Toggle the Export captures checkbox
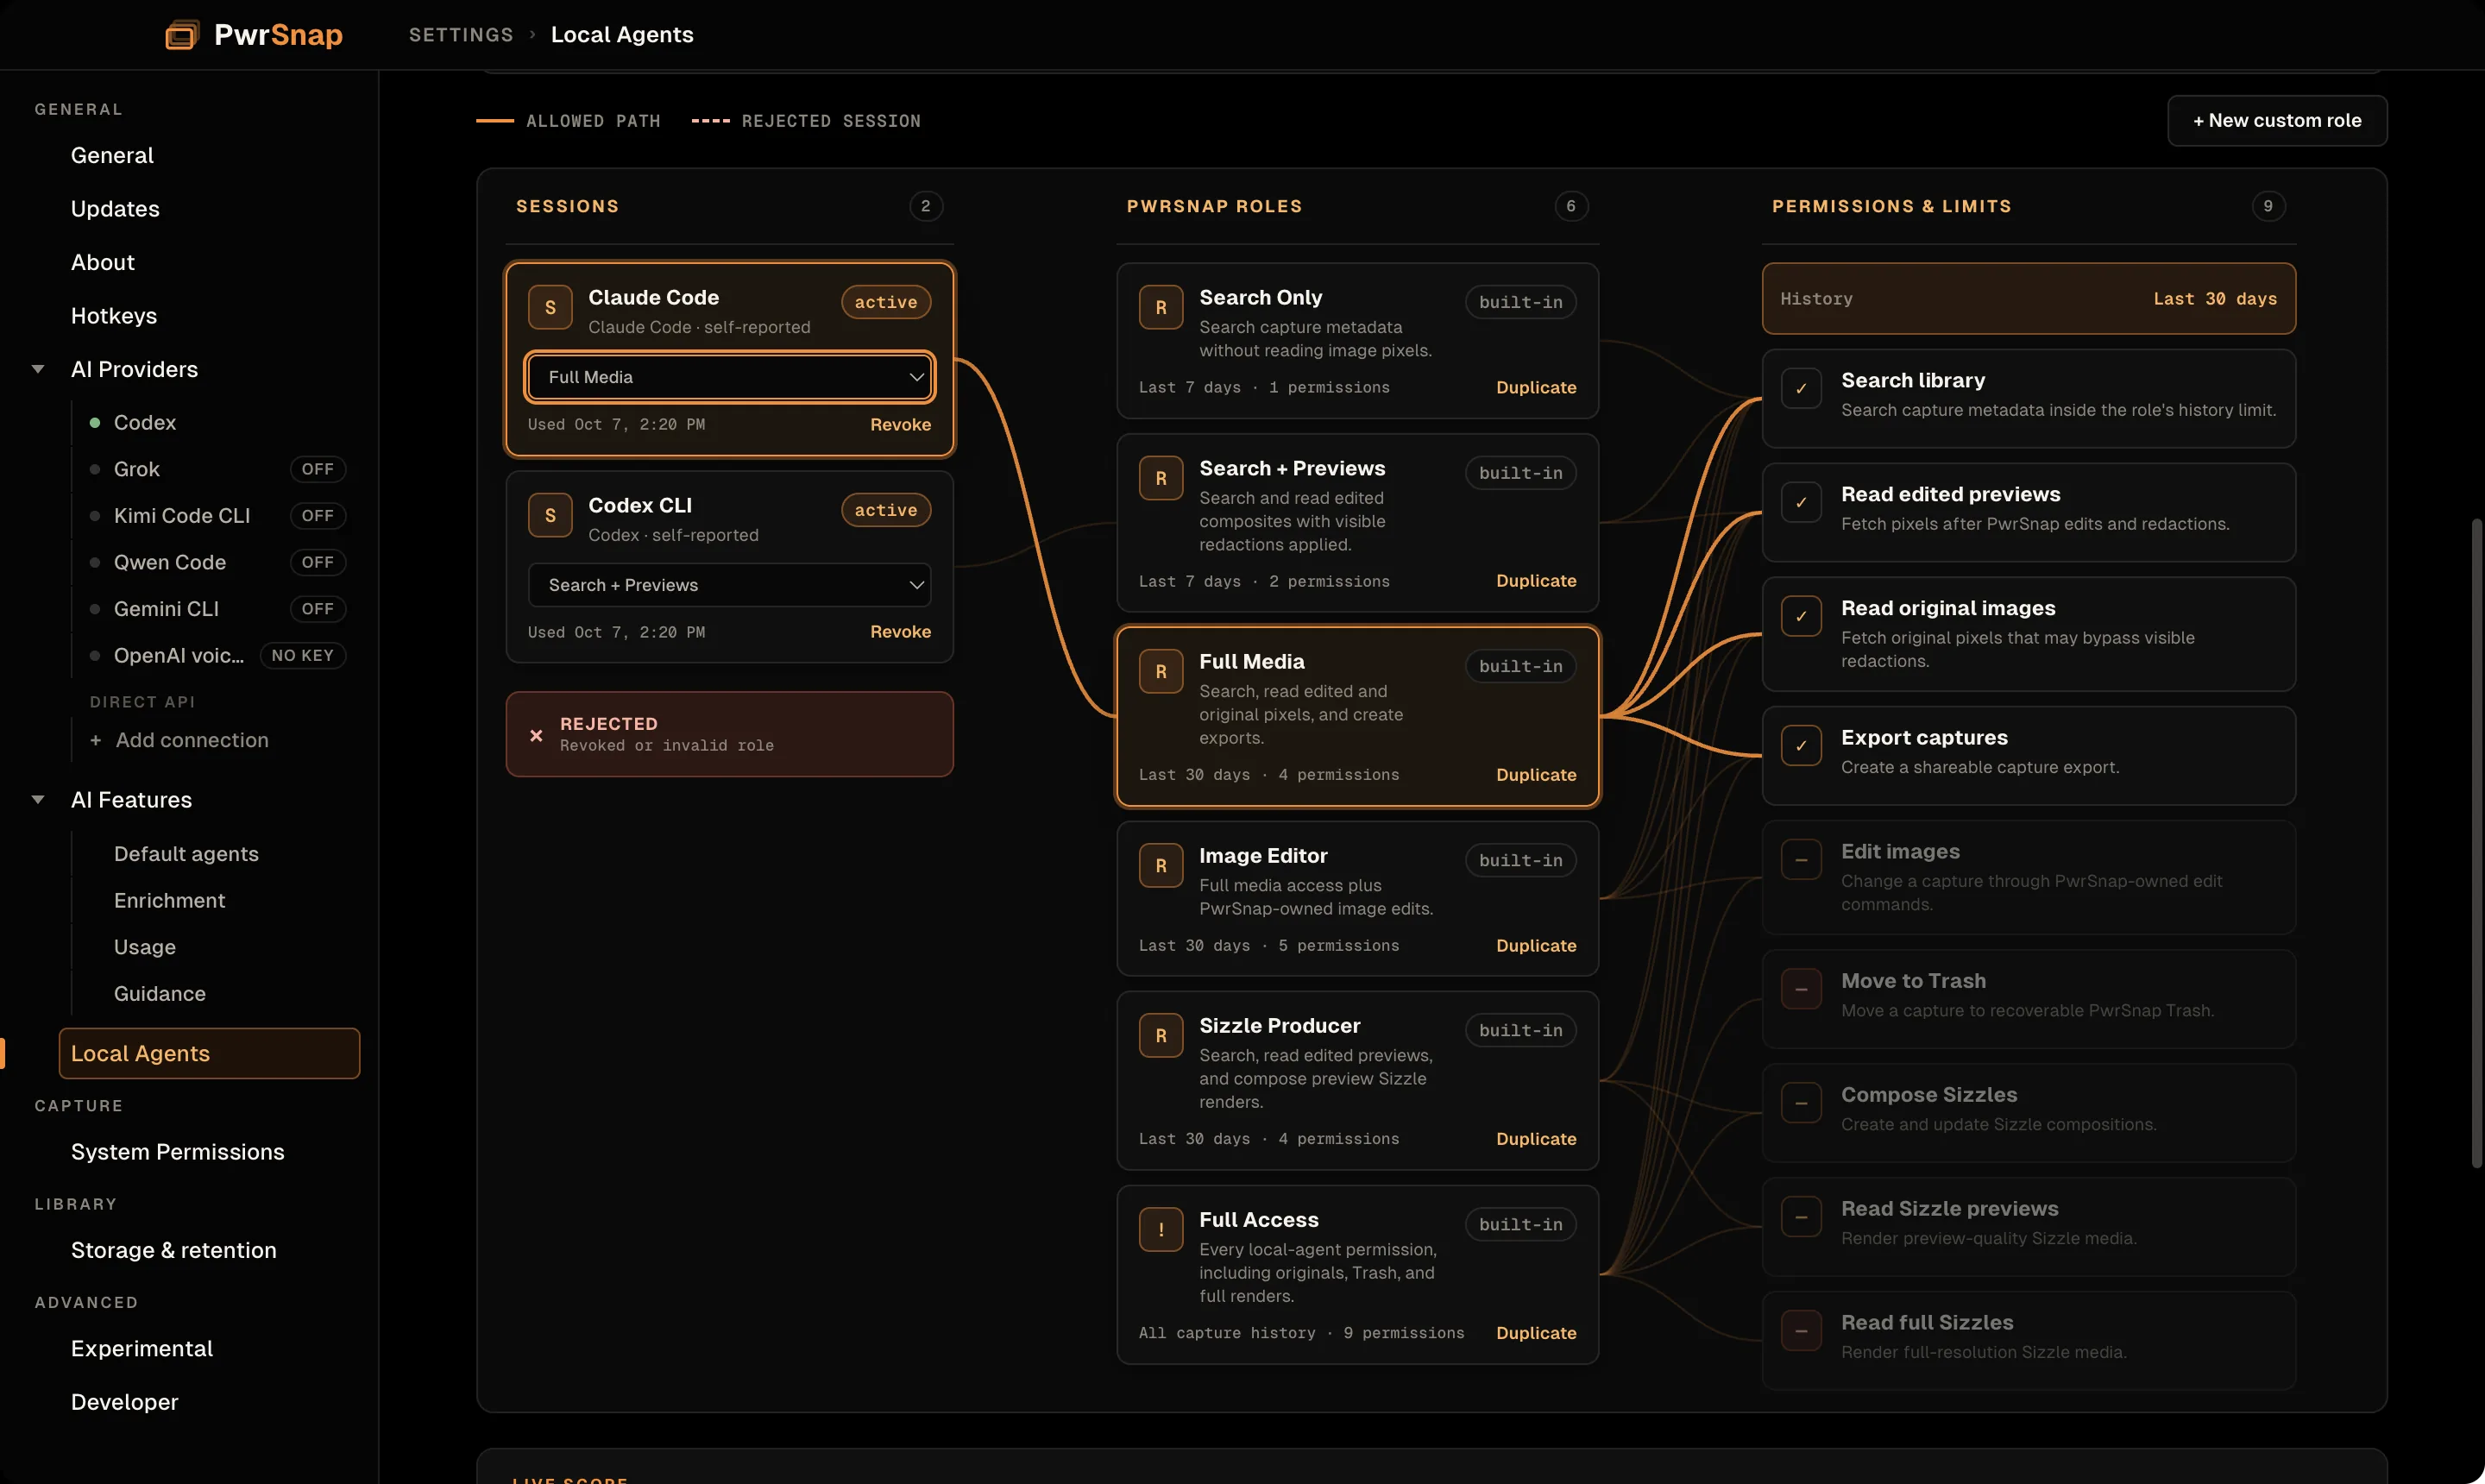Viewport: 2485px width, 1484px height. [x=1801, y=746]
